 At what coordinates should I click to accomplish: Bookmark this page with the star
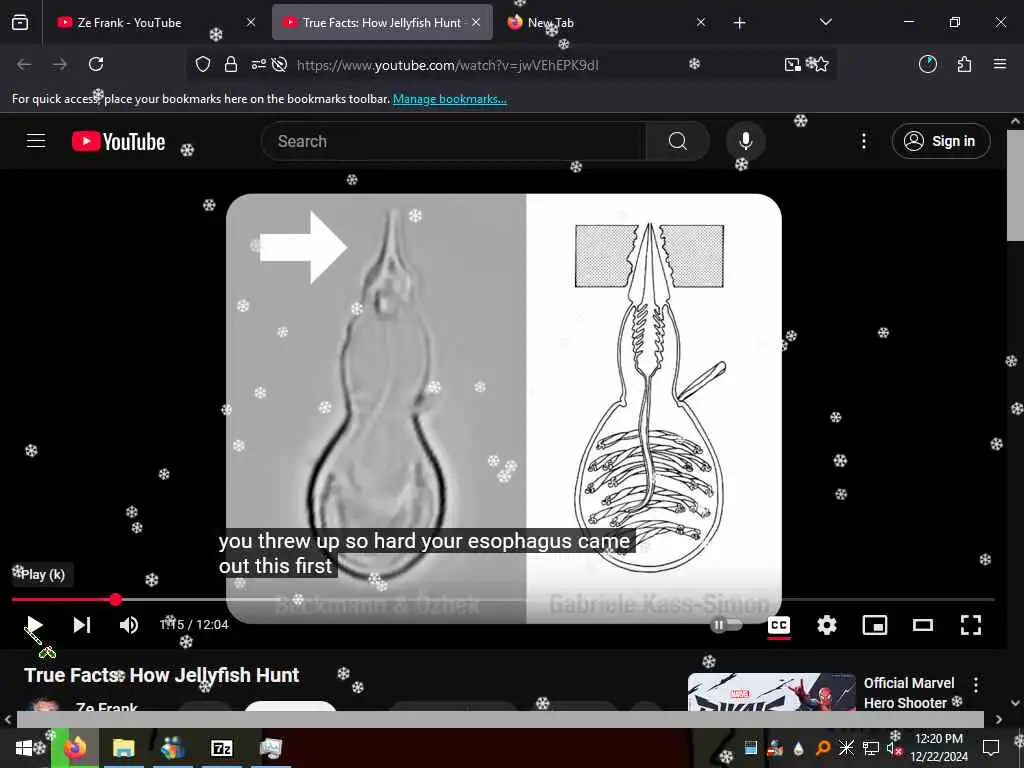(820, 64)
